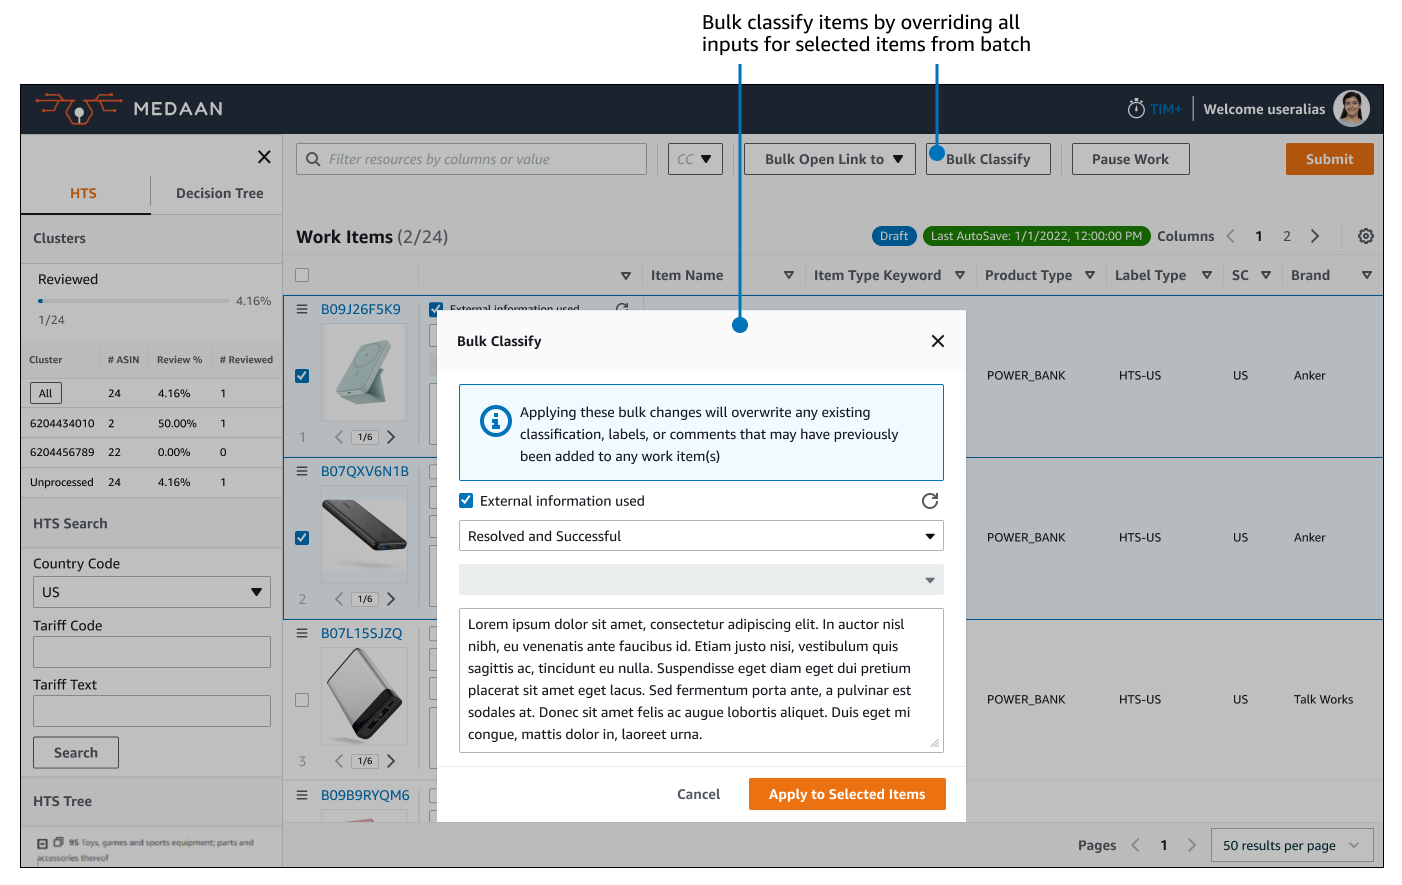Click the filter resources search field
Image resolution: width=1402 pixels, height=885 pixels.
pyautogui.click(x=471, y=159)
